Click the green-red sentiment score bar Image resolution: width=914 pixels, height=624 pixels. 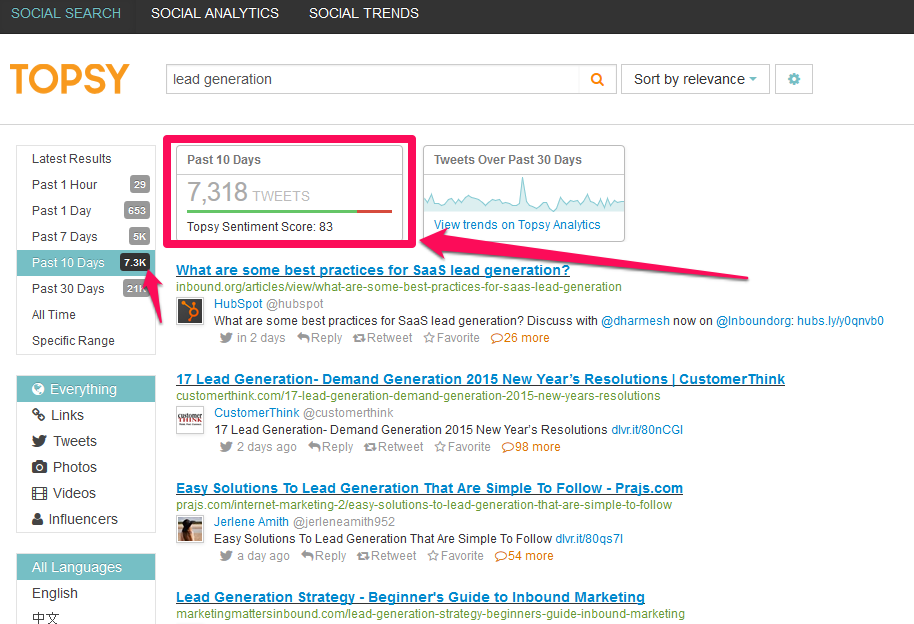click(289, 211)
